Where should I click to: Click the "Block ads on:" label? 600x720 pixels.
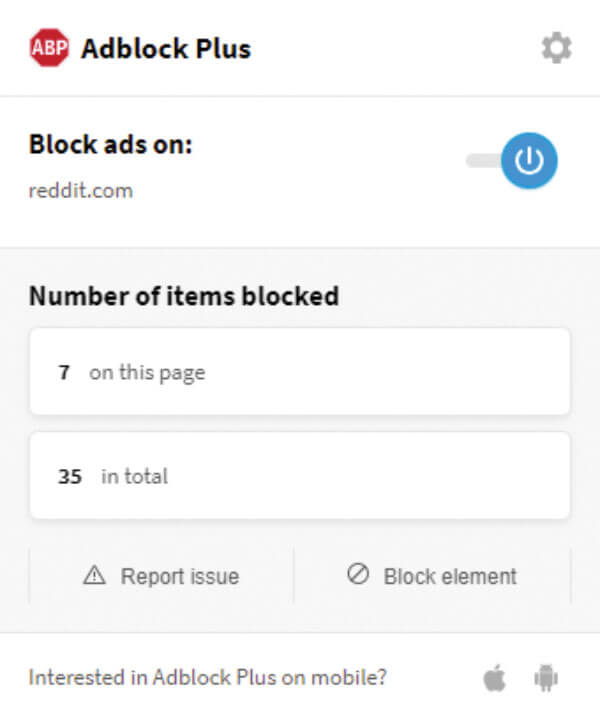click(110, 145)
